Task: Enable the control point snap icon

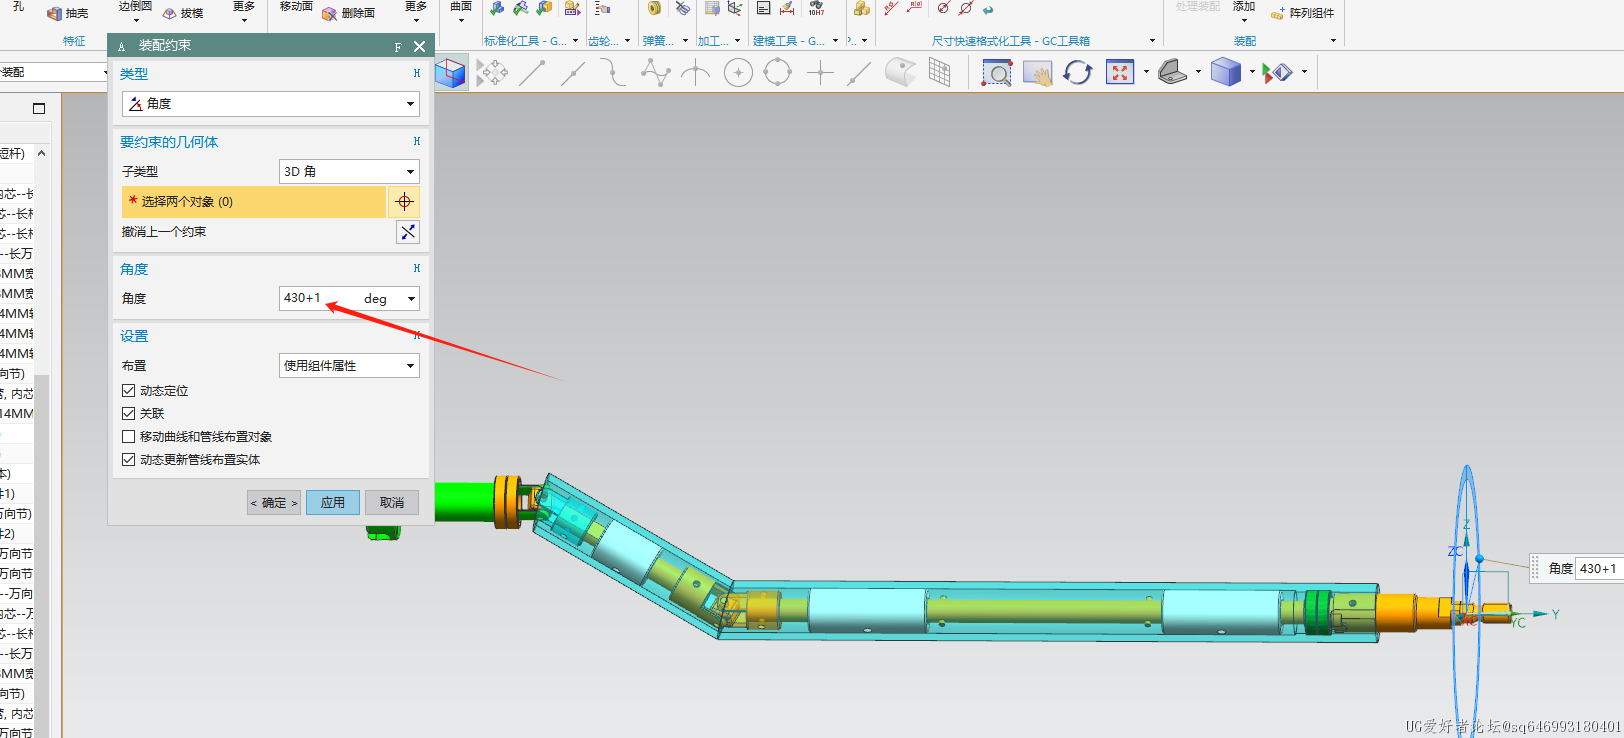Action: tap(613, 72)
